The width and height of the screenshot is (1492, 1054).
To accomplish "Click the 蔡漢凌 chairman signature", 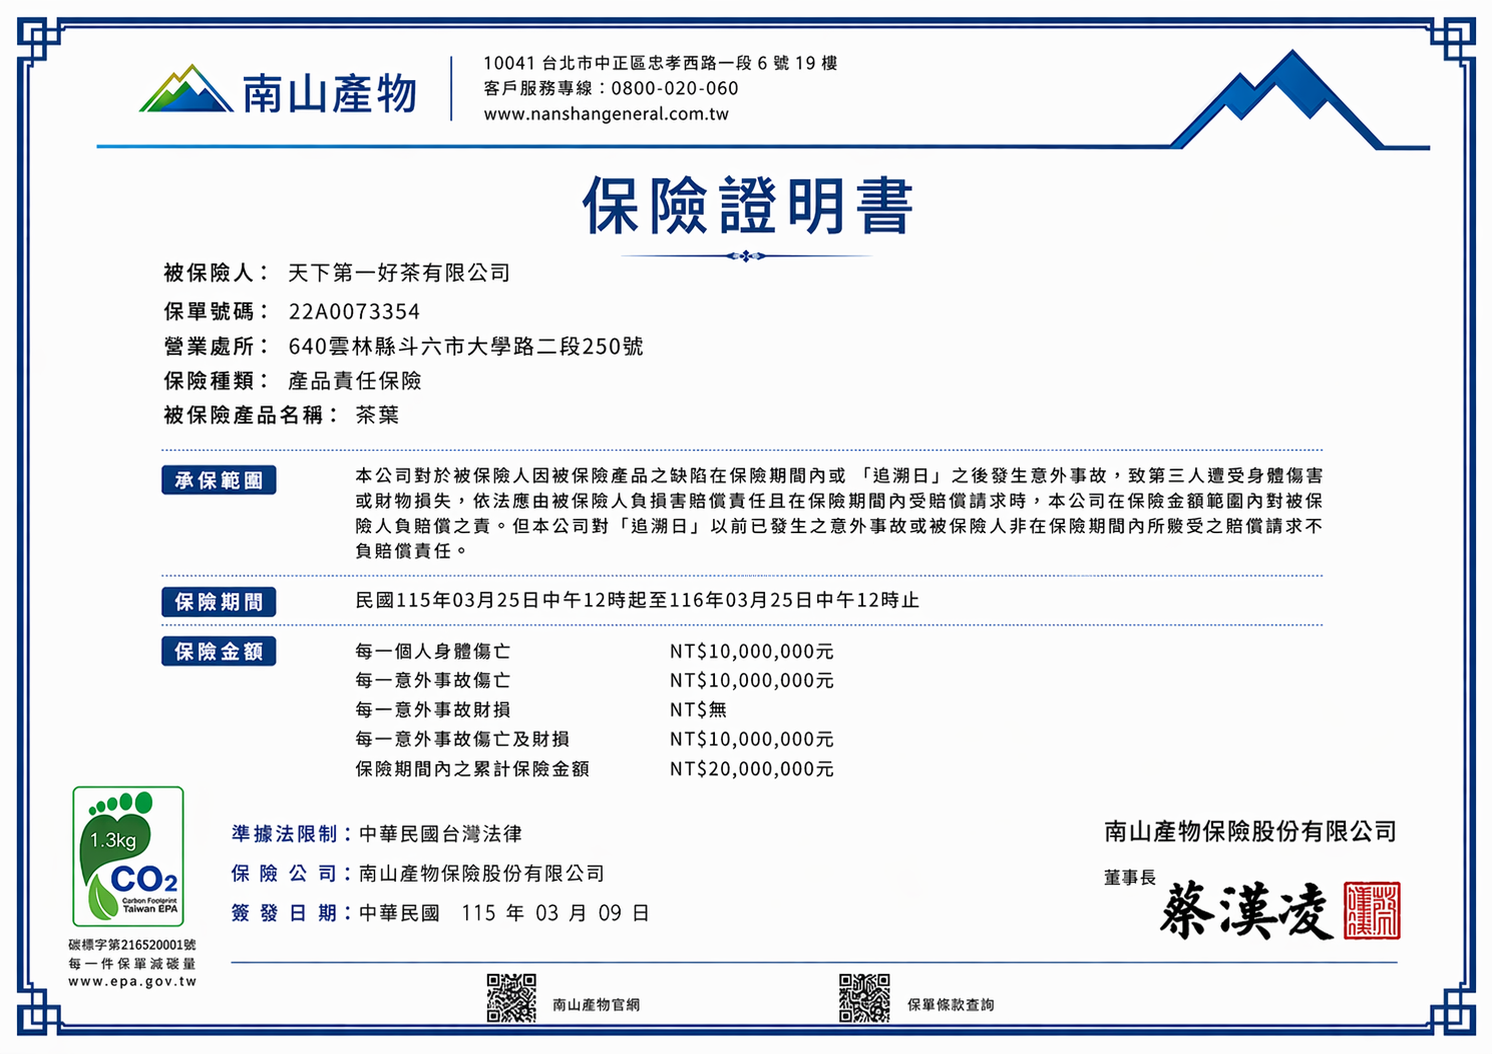I will pos(1246,911).
